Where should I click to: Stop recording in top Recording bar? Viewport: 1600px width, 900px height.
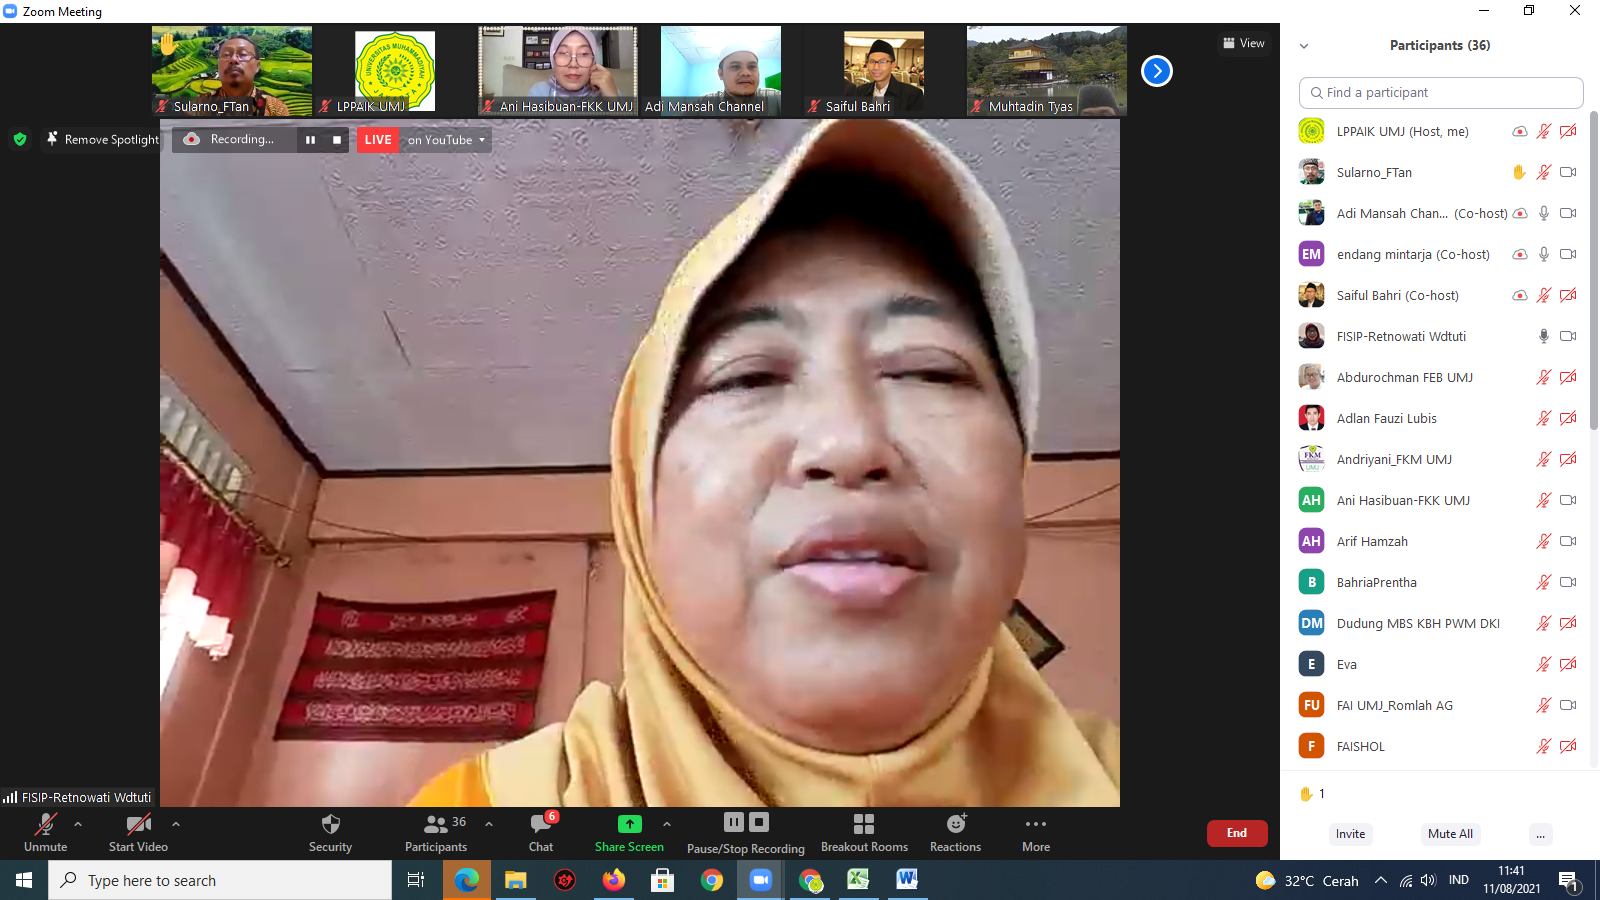coord(337,140)
